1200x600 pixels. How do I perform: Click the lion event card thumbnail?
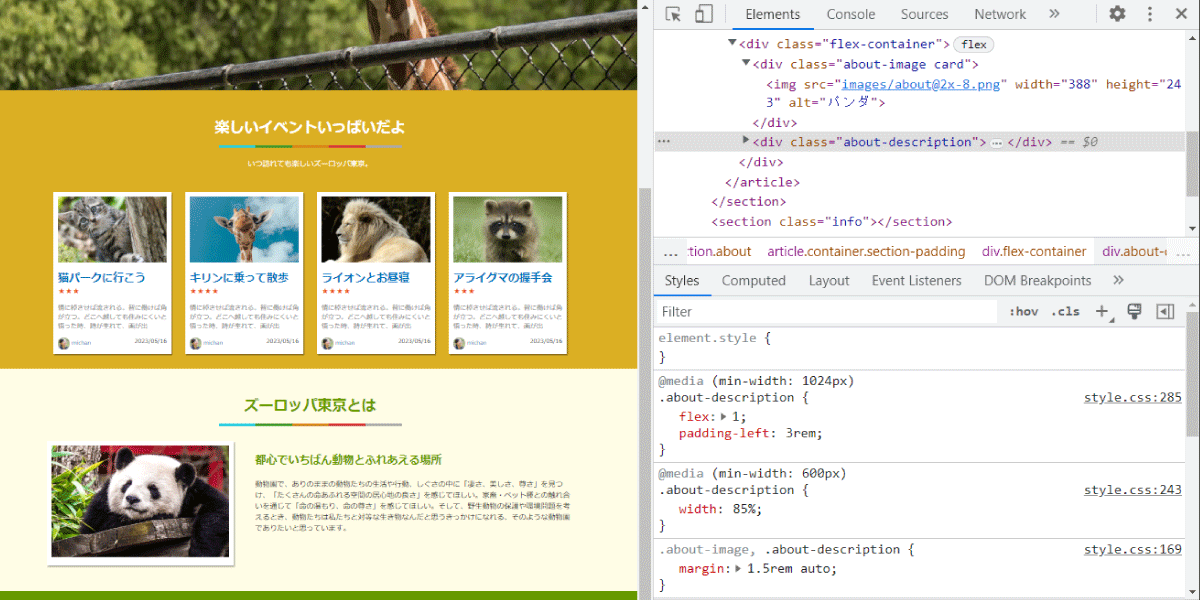point(376,229)
